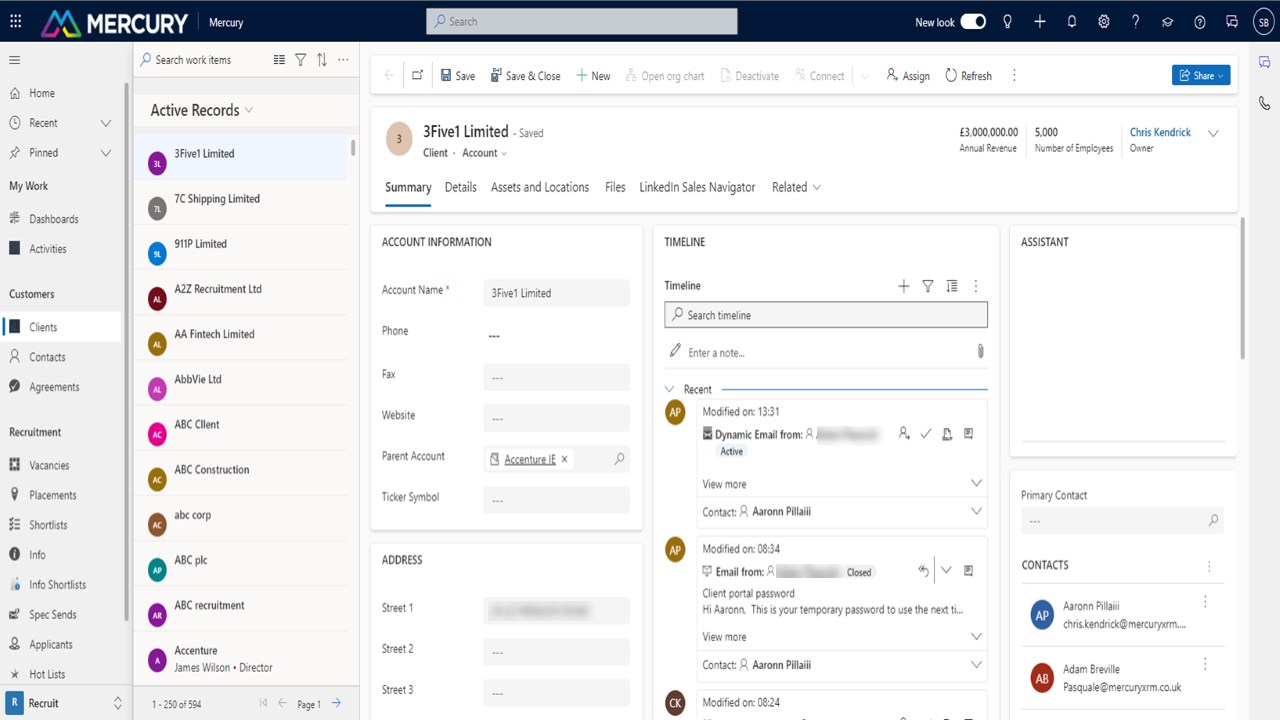The width and height of the screenshot is (1280, 720).
Task: Reply to the Client portal password email
Action: coord(923,571)
